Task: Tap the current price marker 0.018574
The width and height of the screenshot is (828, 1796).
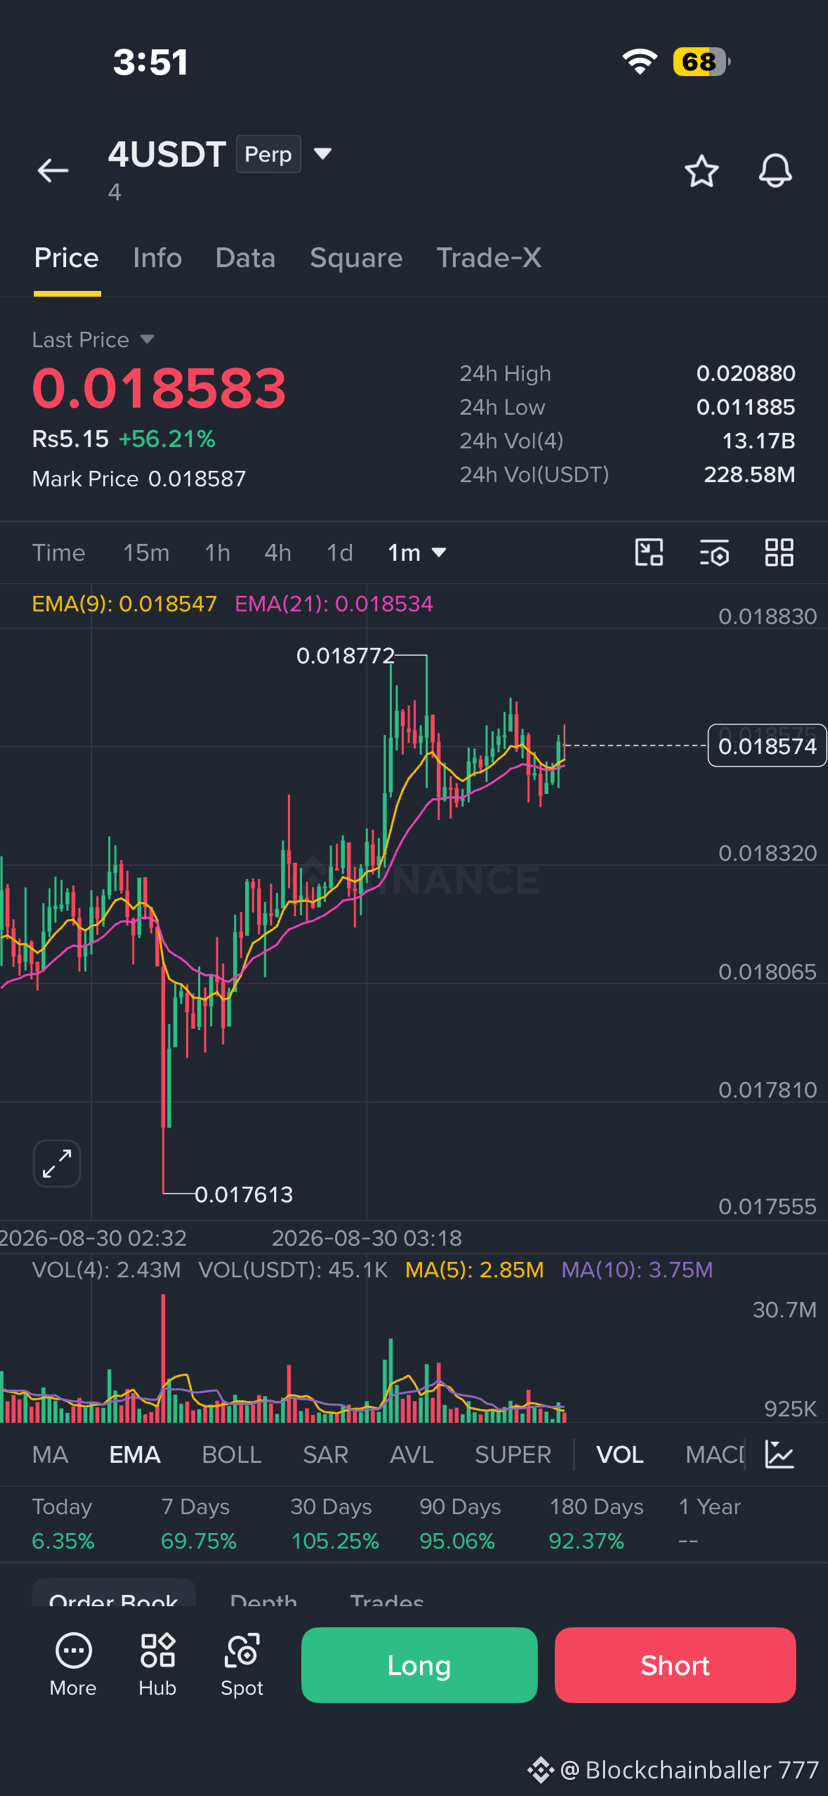Action: pos(767,746)
